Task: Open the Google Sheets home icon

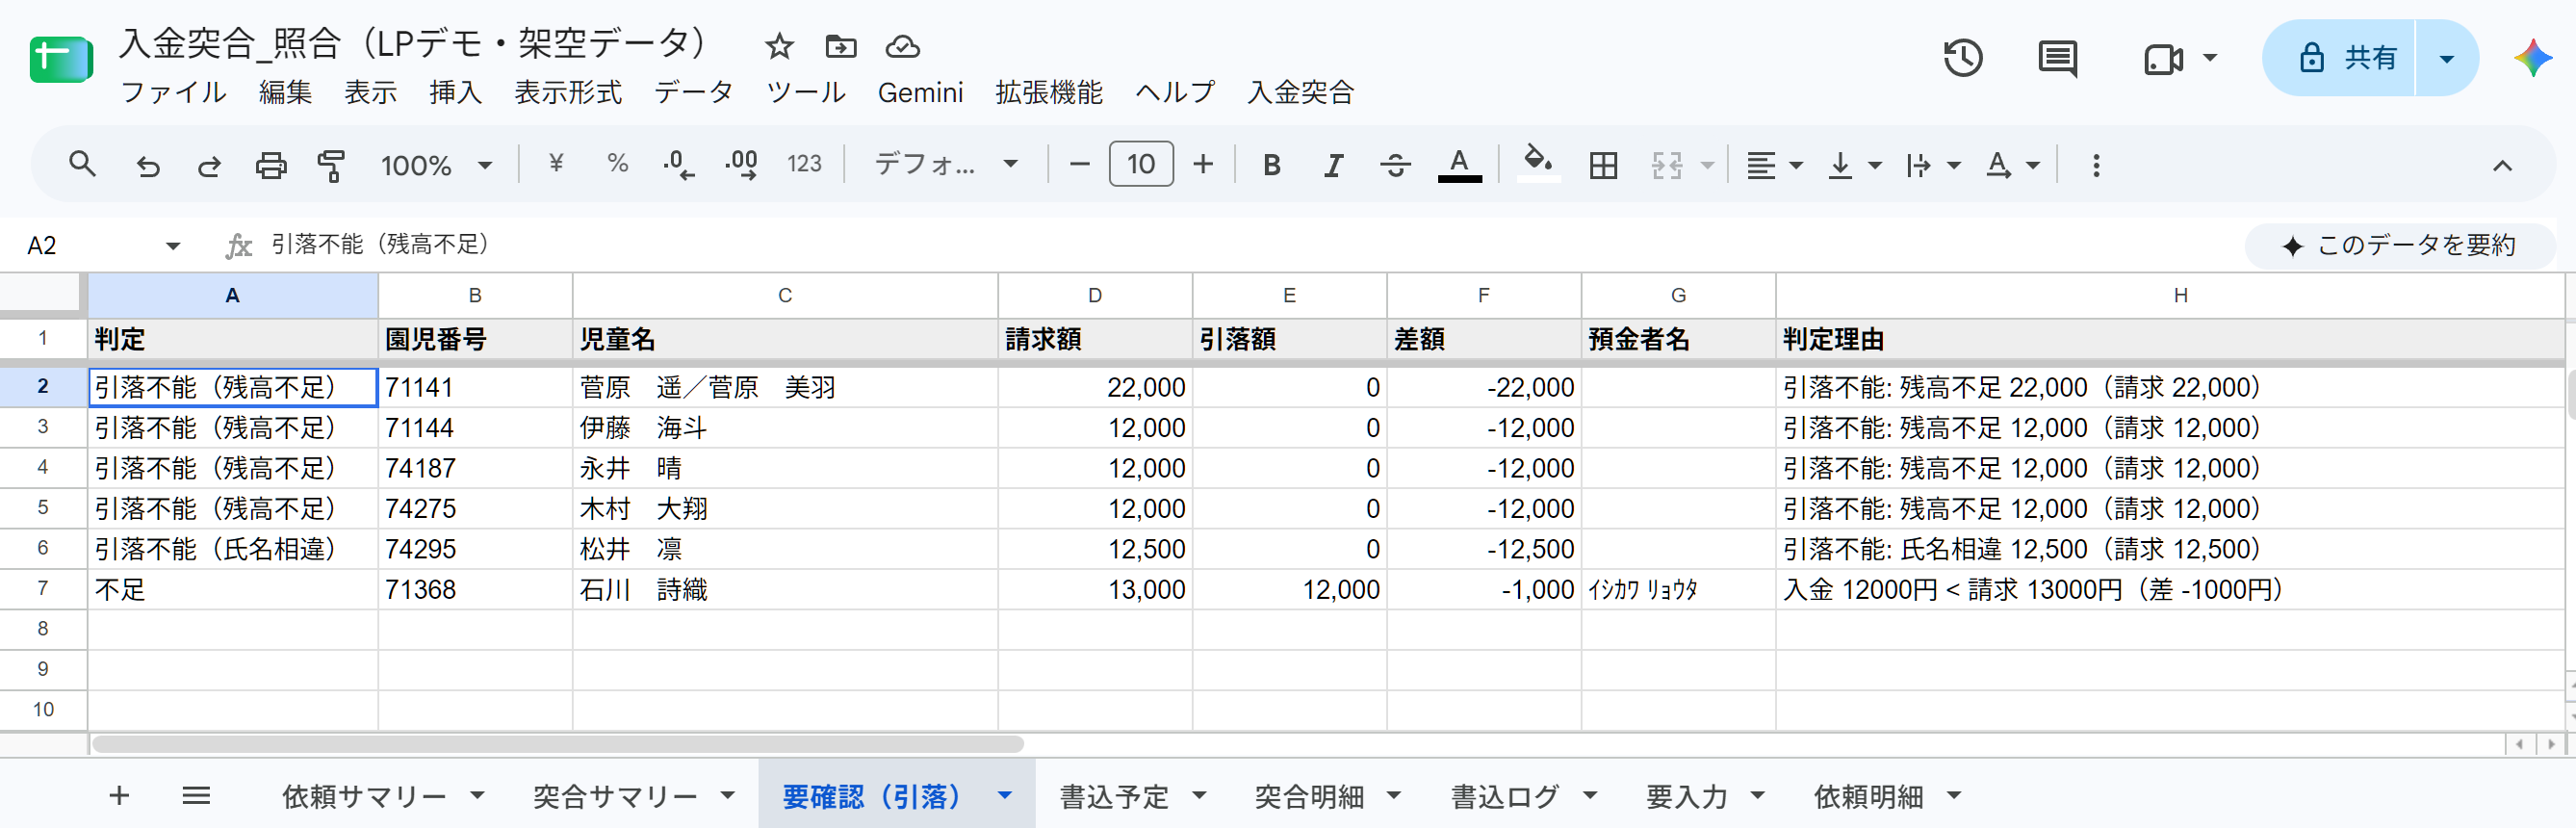Action: pyautogui.click(x=61, y=60)
